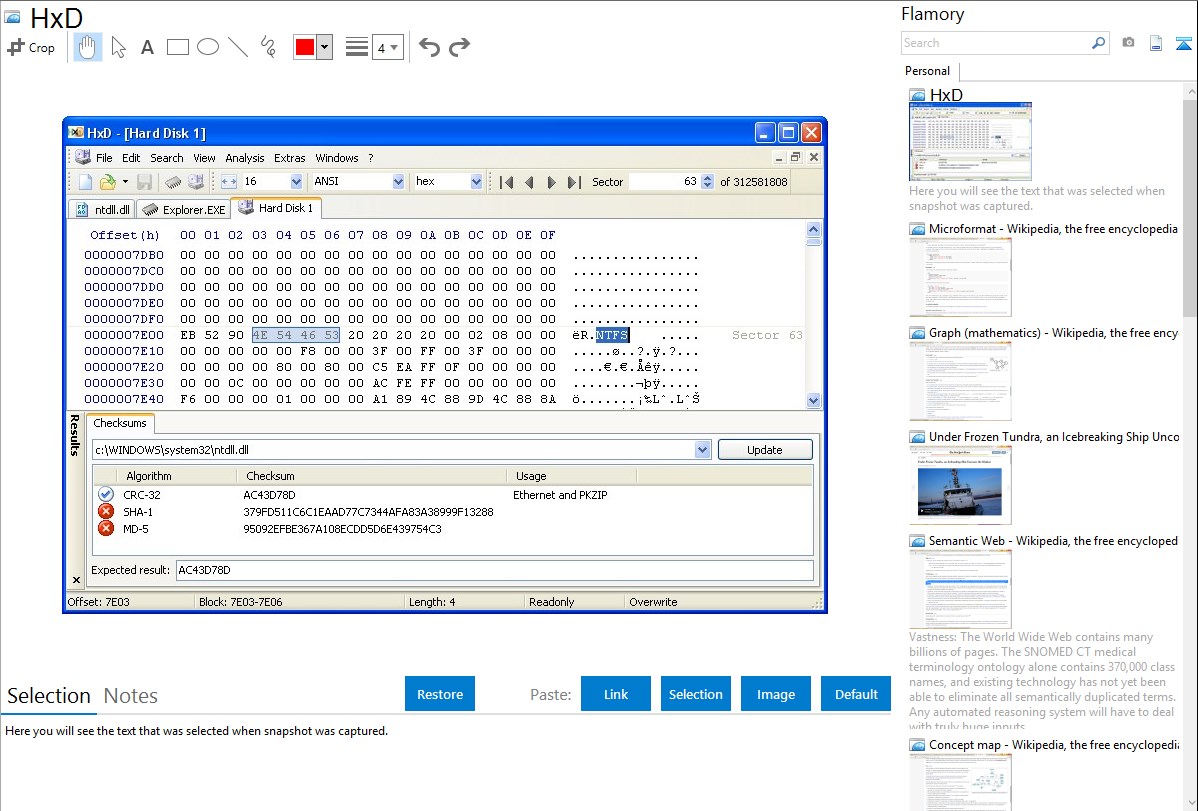Click the New file icon in HxD
This screenshot has width=1198, height=811.
point(86,182)
